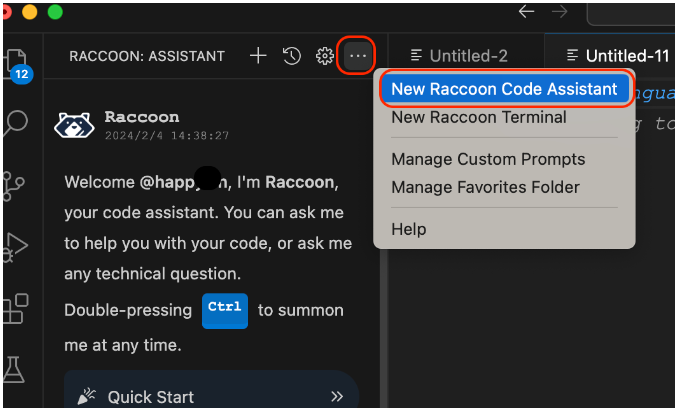Click the timestamp 2024/2/4 14:38:27
The image size is (675, 409).
tap(167, 136)
